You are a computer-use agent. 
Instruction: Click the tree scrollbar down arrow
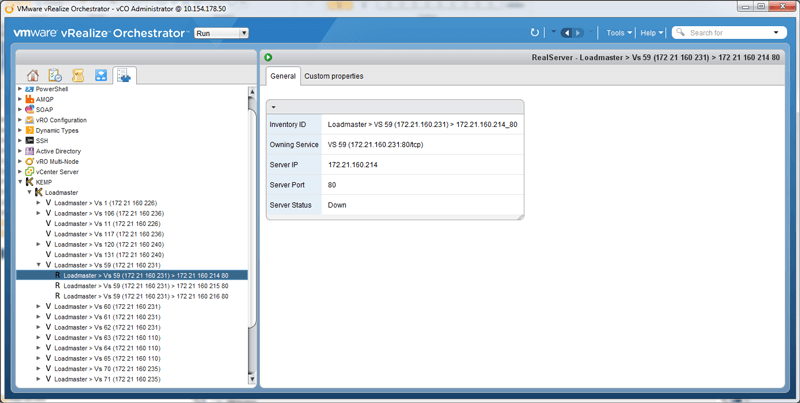tap(252, 379)
